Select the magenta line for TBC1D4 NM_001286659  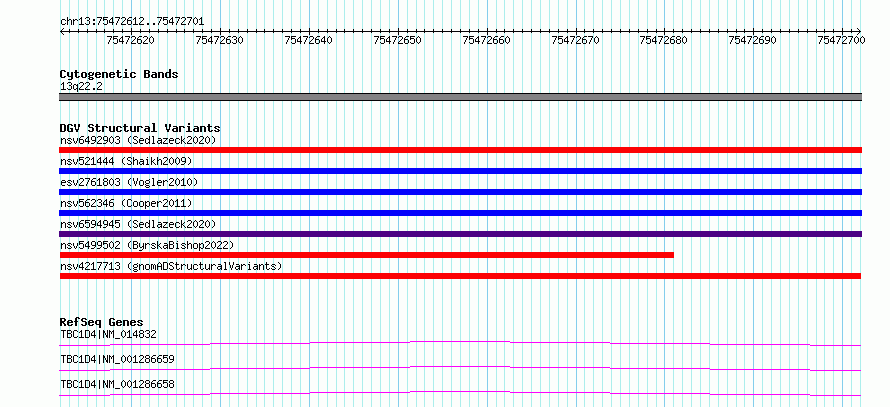point(460,368)
